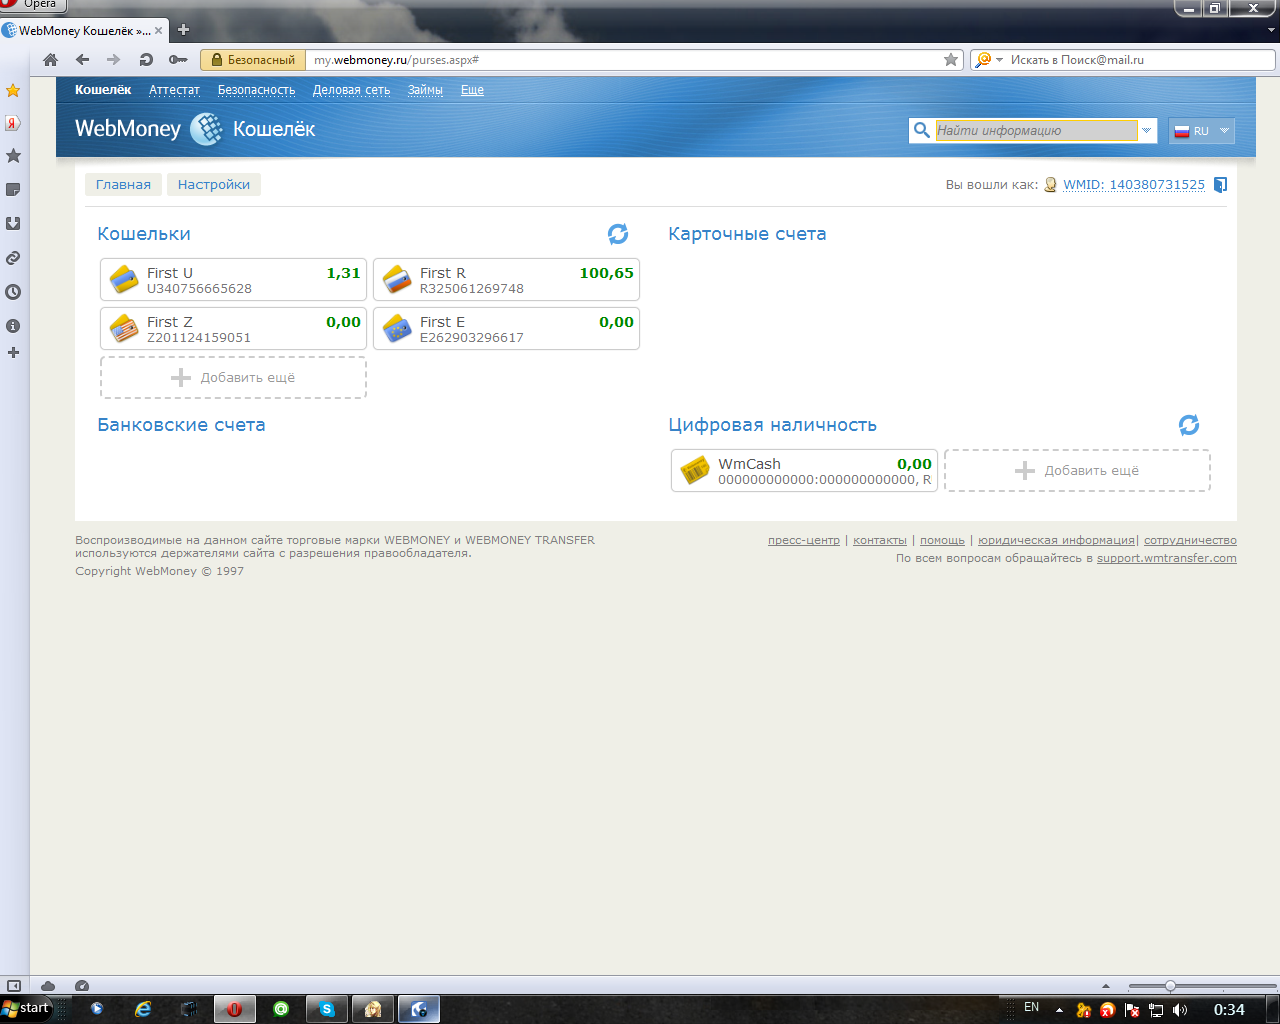Image resolution: width=1280 pixels, height=1024 pixels.
Task: Expand the Еще menu in the header
Action: (x=472, y=90)
